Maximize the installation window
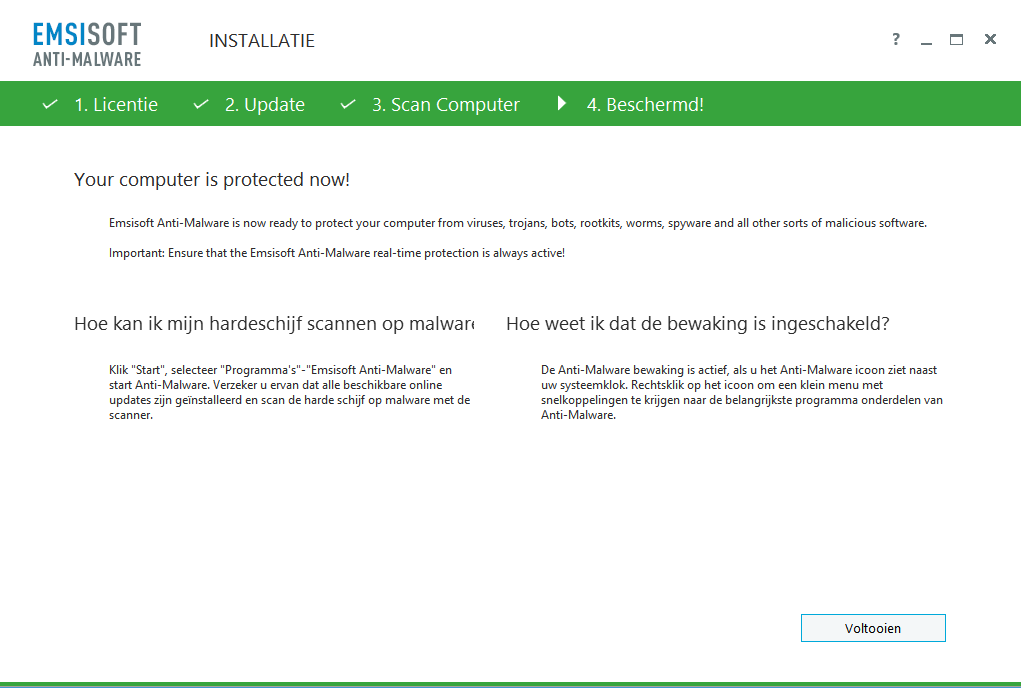 point(957,40)
